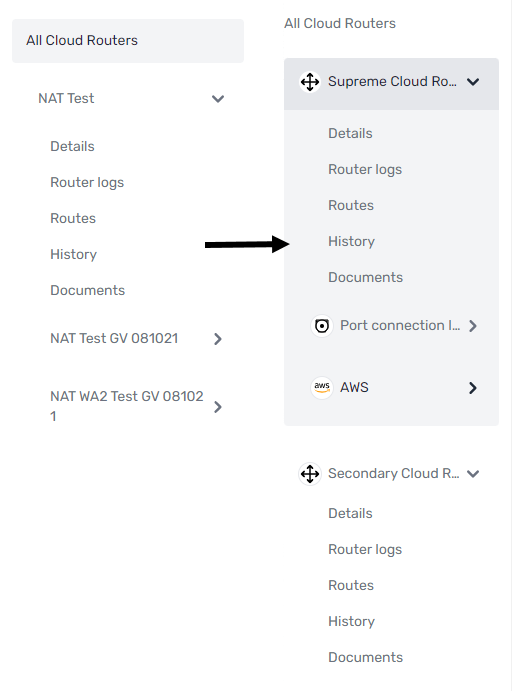Click the AWS logo icon

[x=322, y=388]
